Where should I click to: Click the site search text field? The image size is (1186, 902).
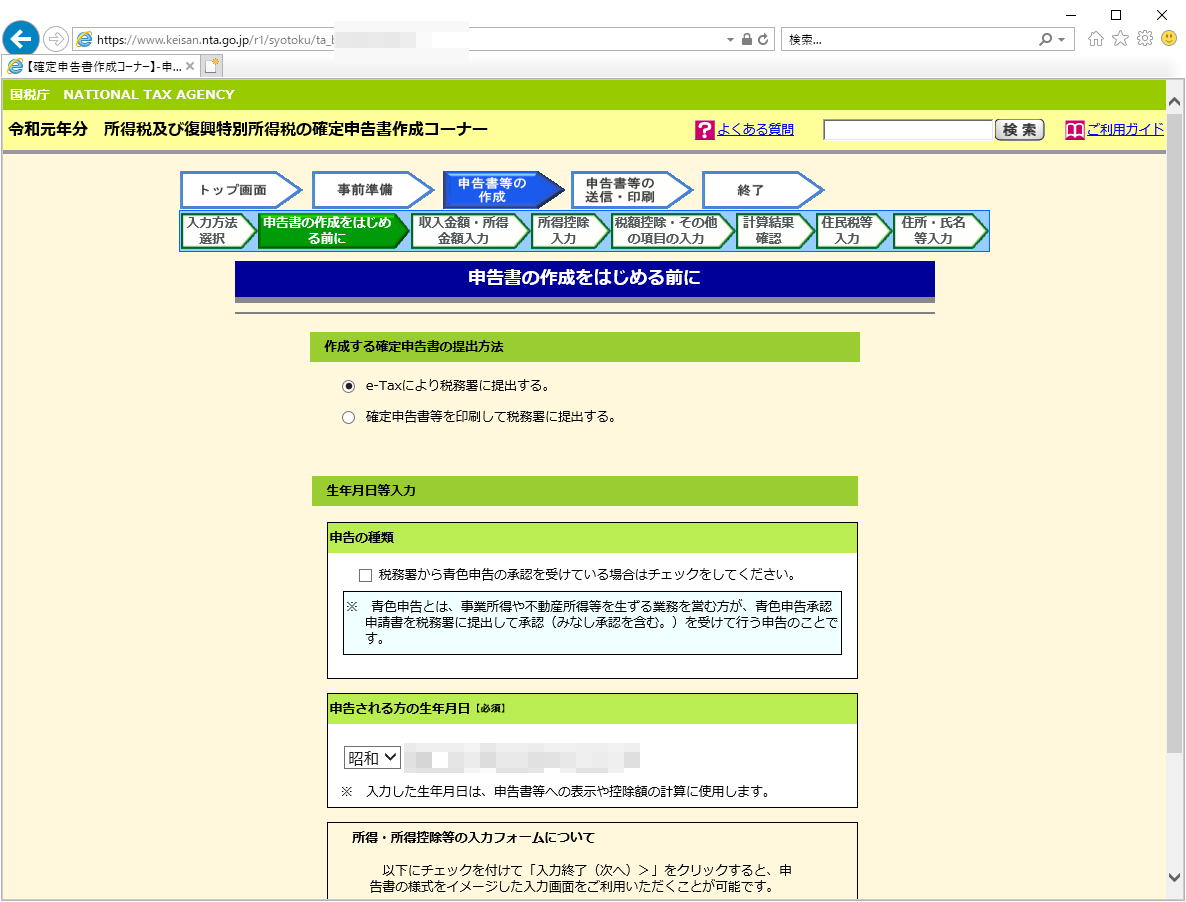pos(907,130)
